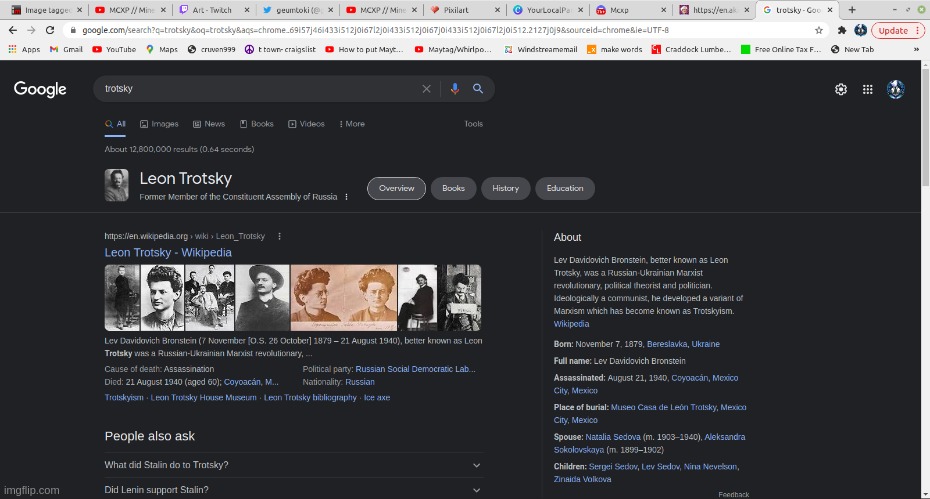
Task: Click the Google logo
Action: [x=40, y=89]
